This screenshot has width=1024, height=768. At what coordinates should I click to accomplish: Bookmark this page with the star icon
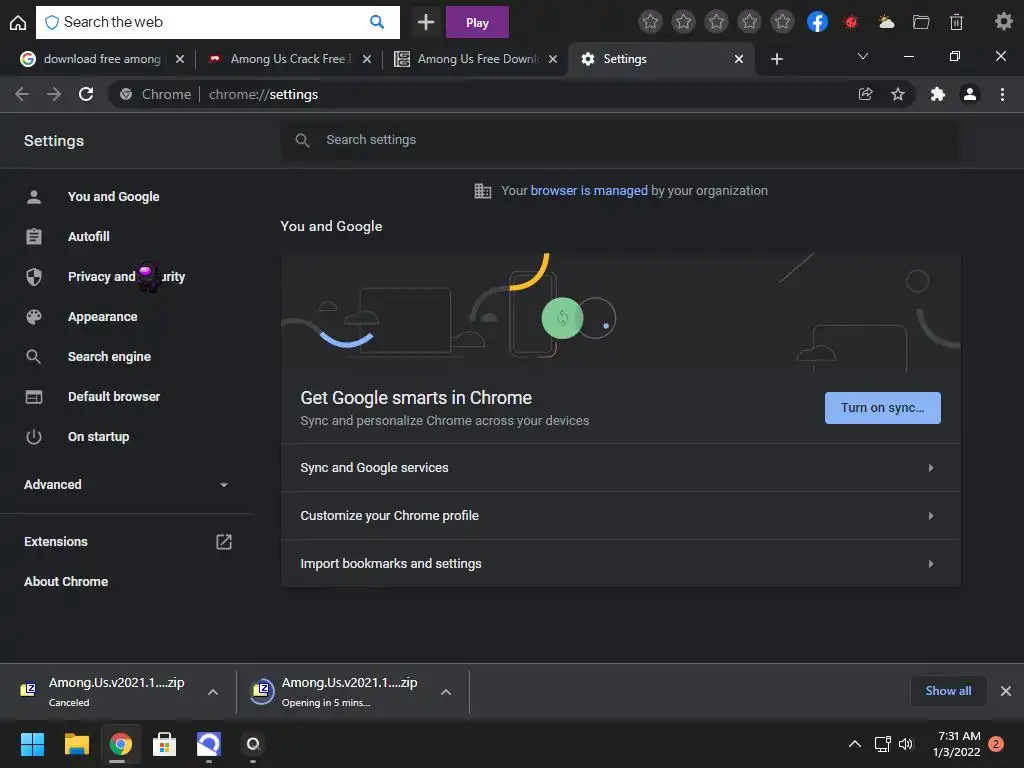[898, 94]
